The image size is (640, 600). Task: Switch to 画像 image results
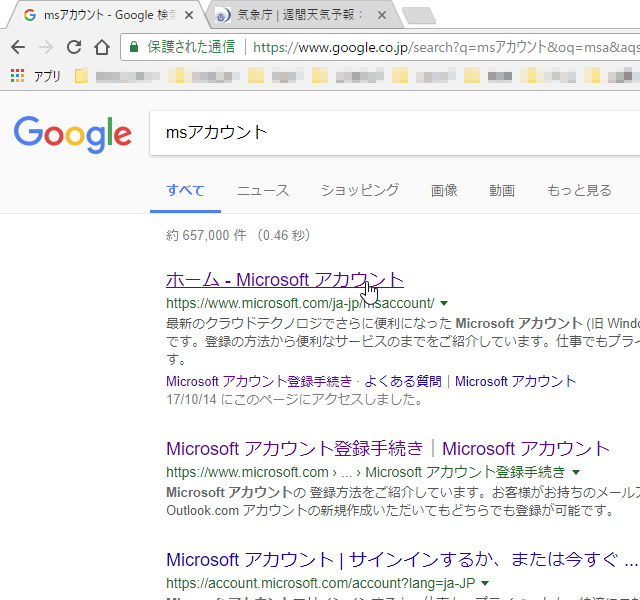pyautogui.click(x=444, y=191)
